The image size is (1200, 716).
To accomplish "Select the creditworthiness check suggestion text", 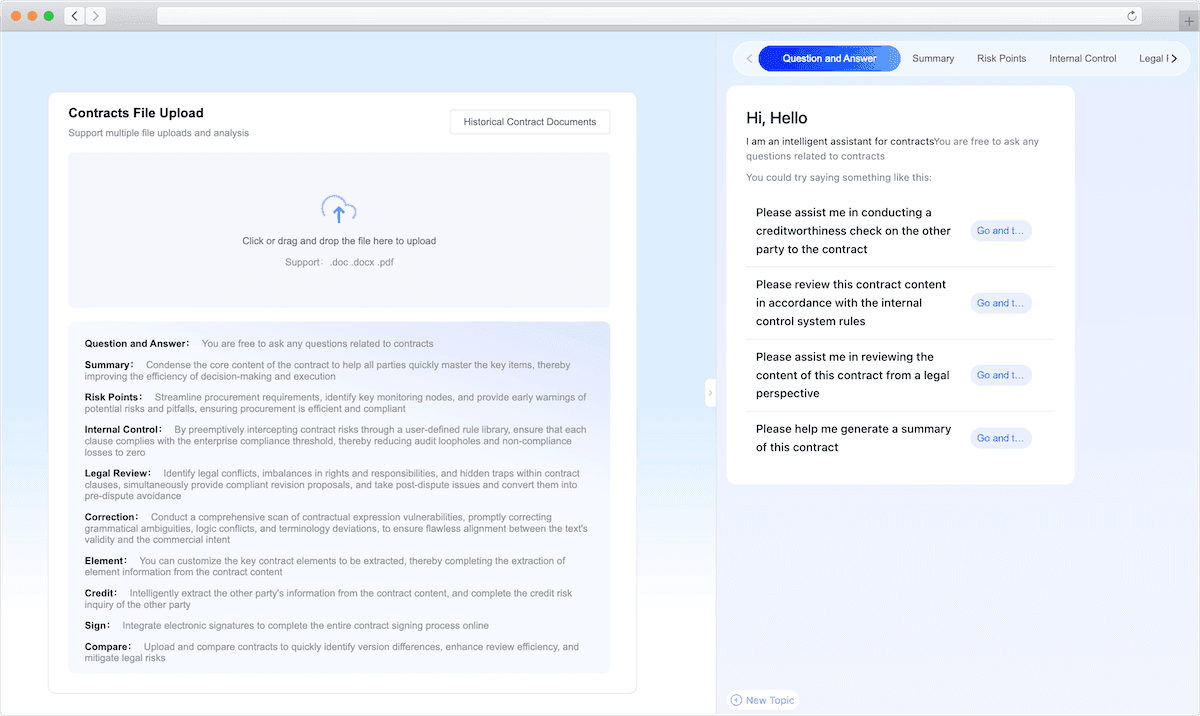I will pos(853,231).
